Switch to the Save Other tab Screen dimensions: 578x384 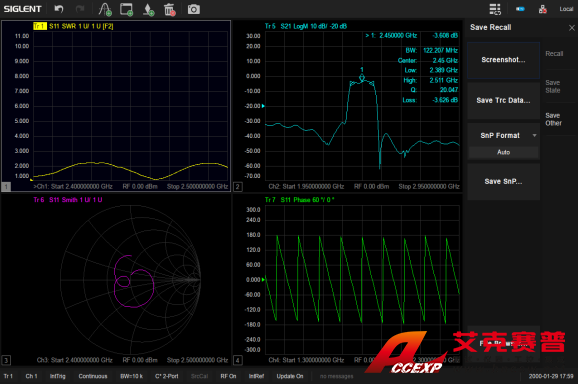pyautogui.click(x=553, y=119)
